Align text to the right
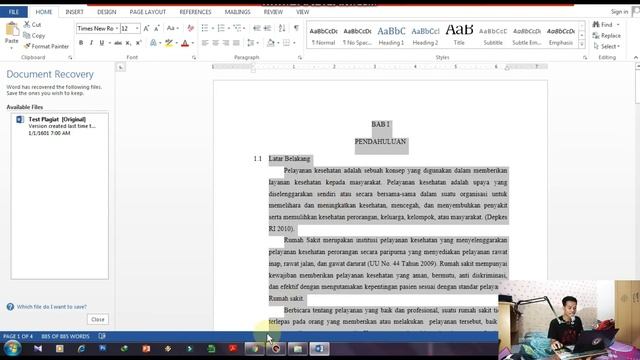This screenshot has width=640, height=360. [226, 43]
